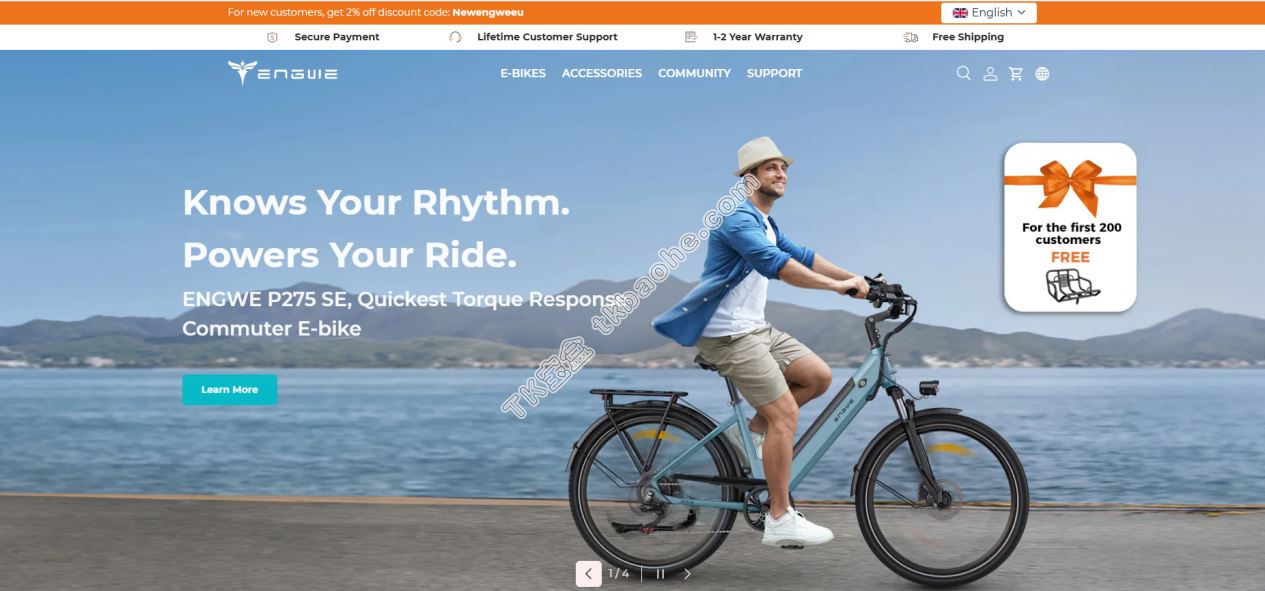Expand the English language dropdown
The image size is (1265, 591).
(989, 13)
